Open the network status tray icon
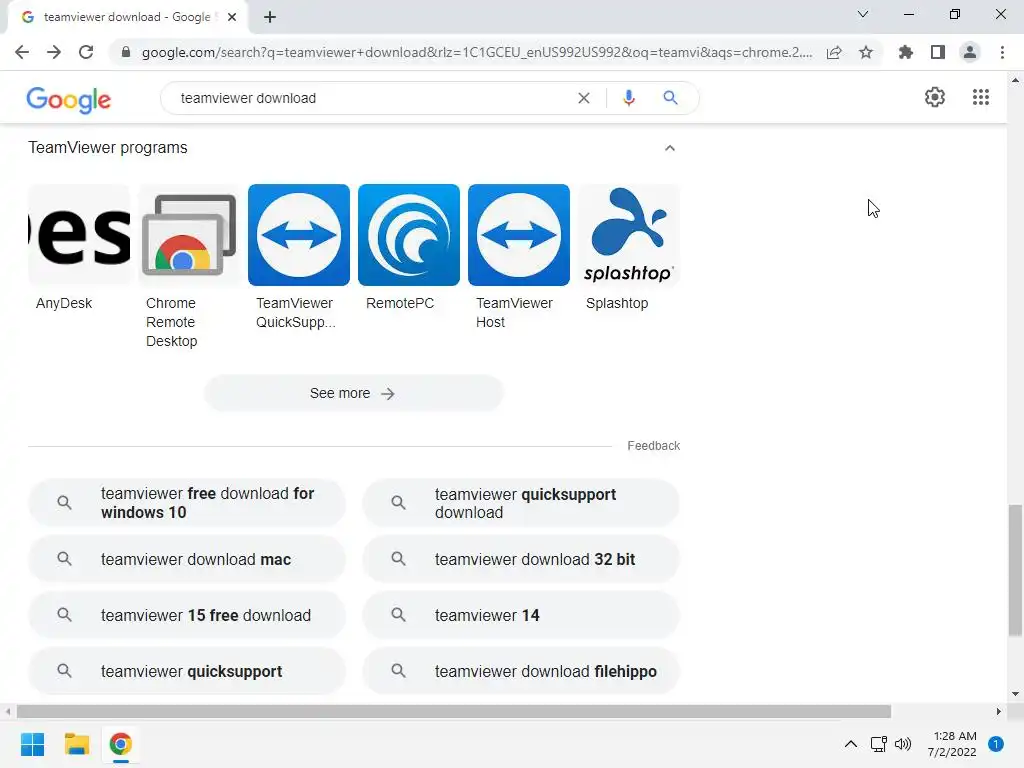 pyautogui.click(x=878, y=744)
